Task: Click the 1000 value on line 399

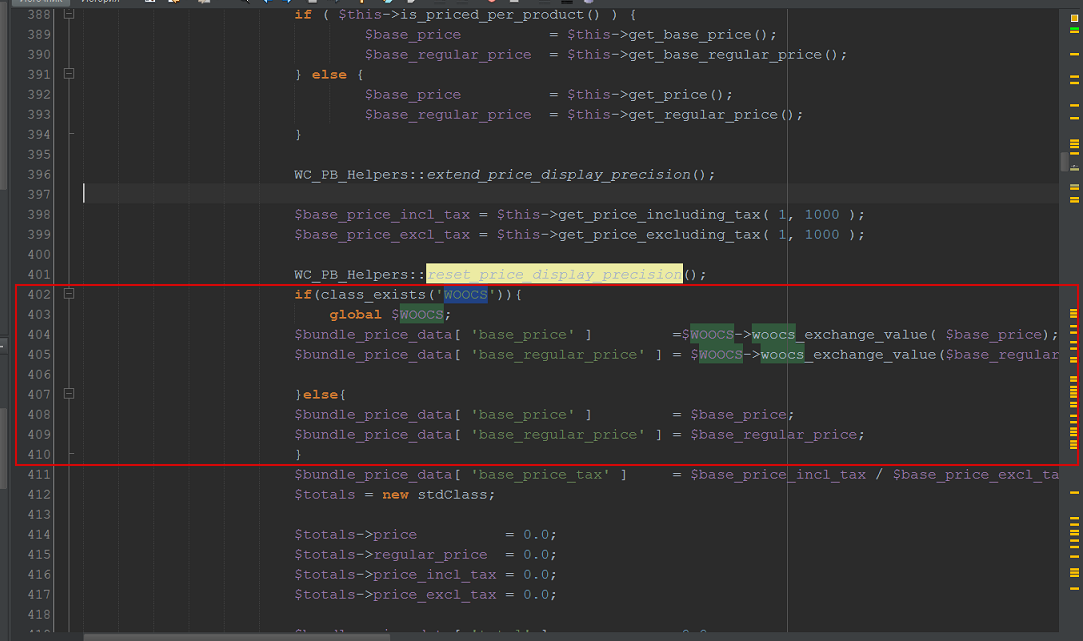Action: click(x=822, y=235)
